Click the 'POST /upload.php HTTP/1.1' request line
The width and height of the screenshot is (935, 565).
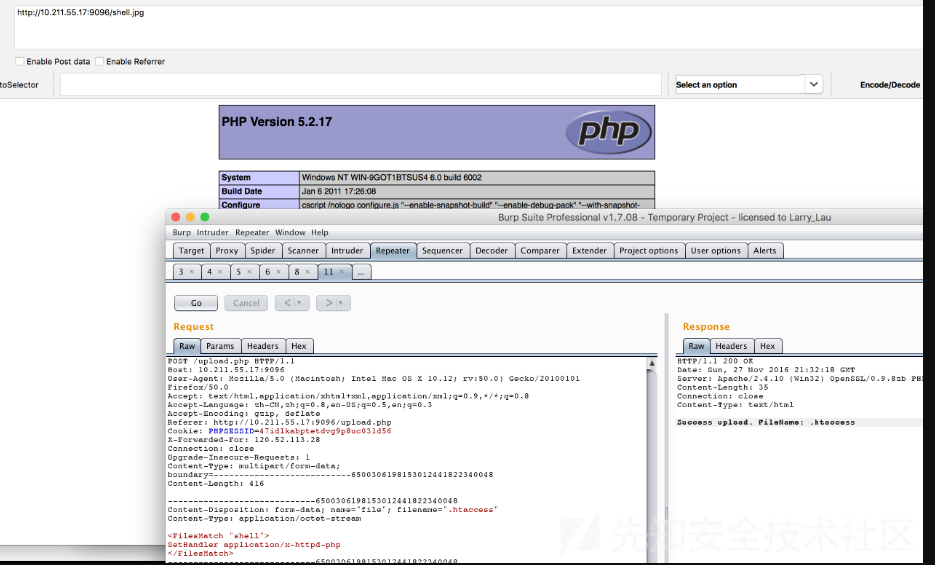231,361
